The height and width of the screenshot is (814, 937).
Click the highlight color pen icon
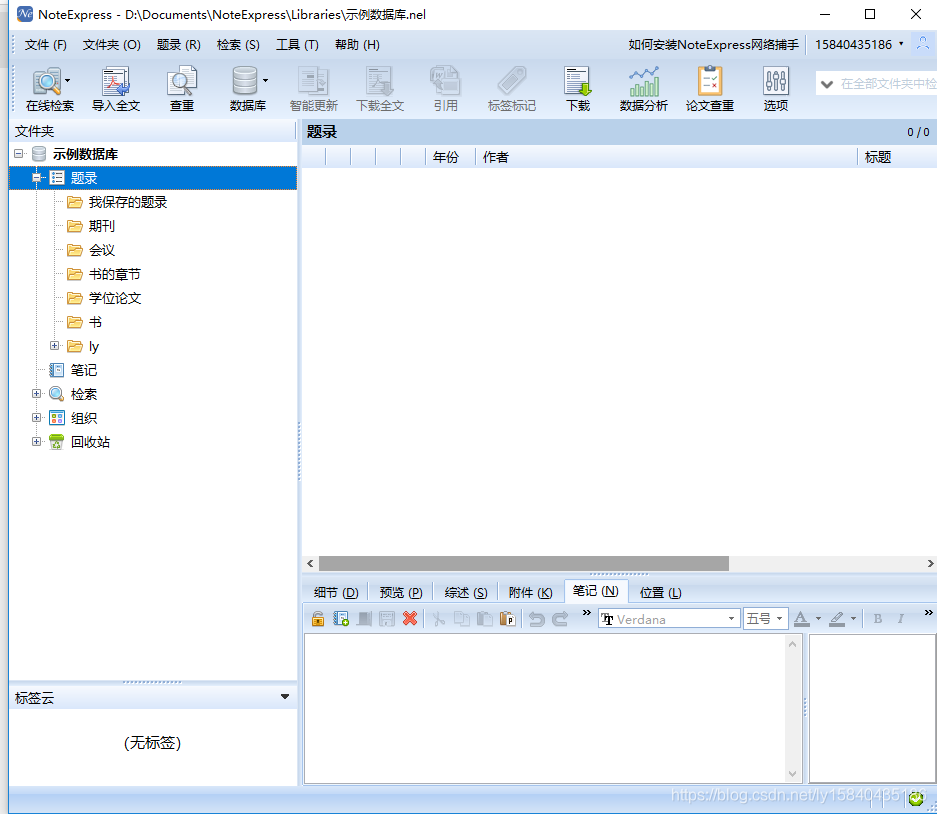click(x=837, y=619)
